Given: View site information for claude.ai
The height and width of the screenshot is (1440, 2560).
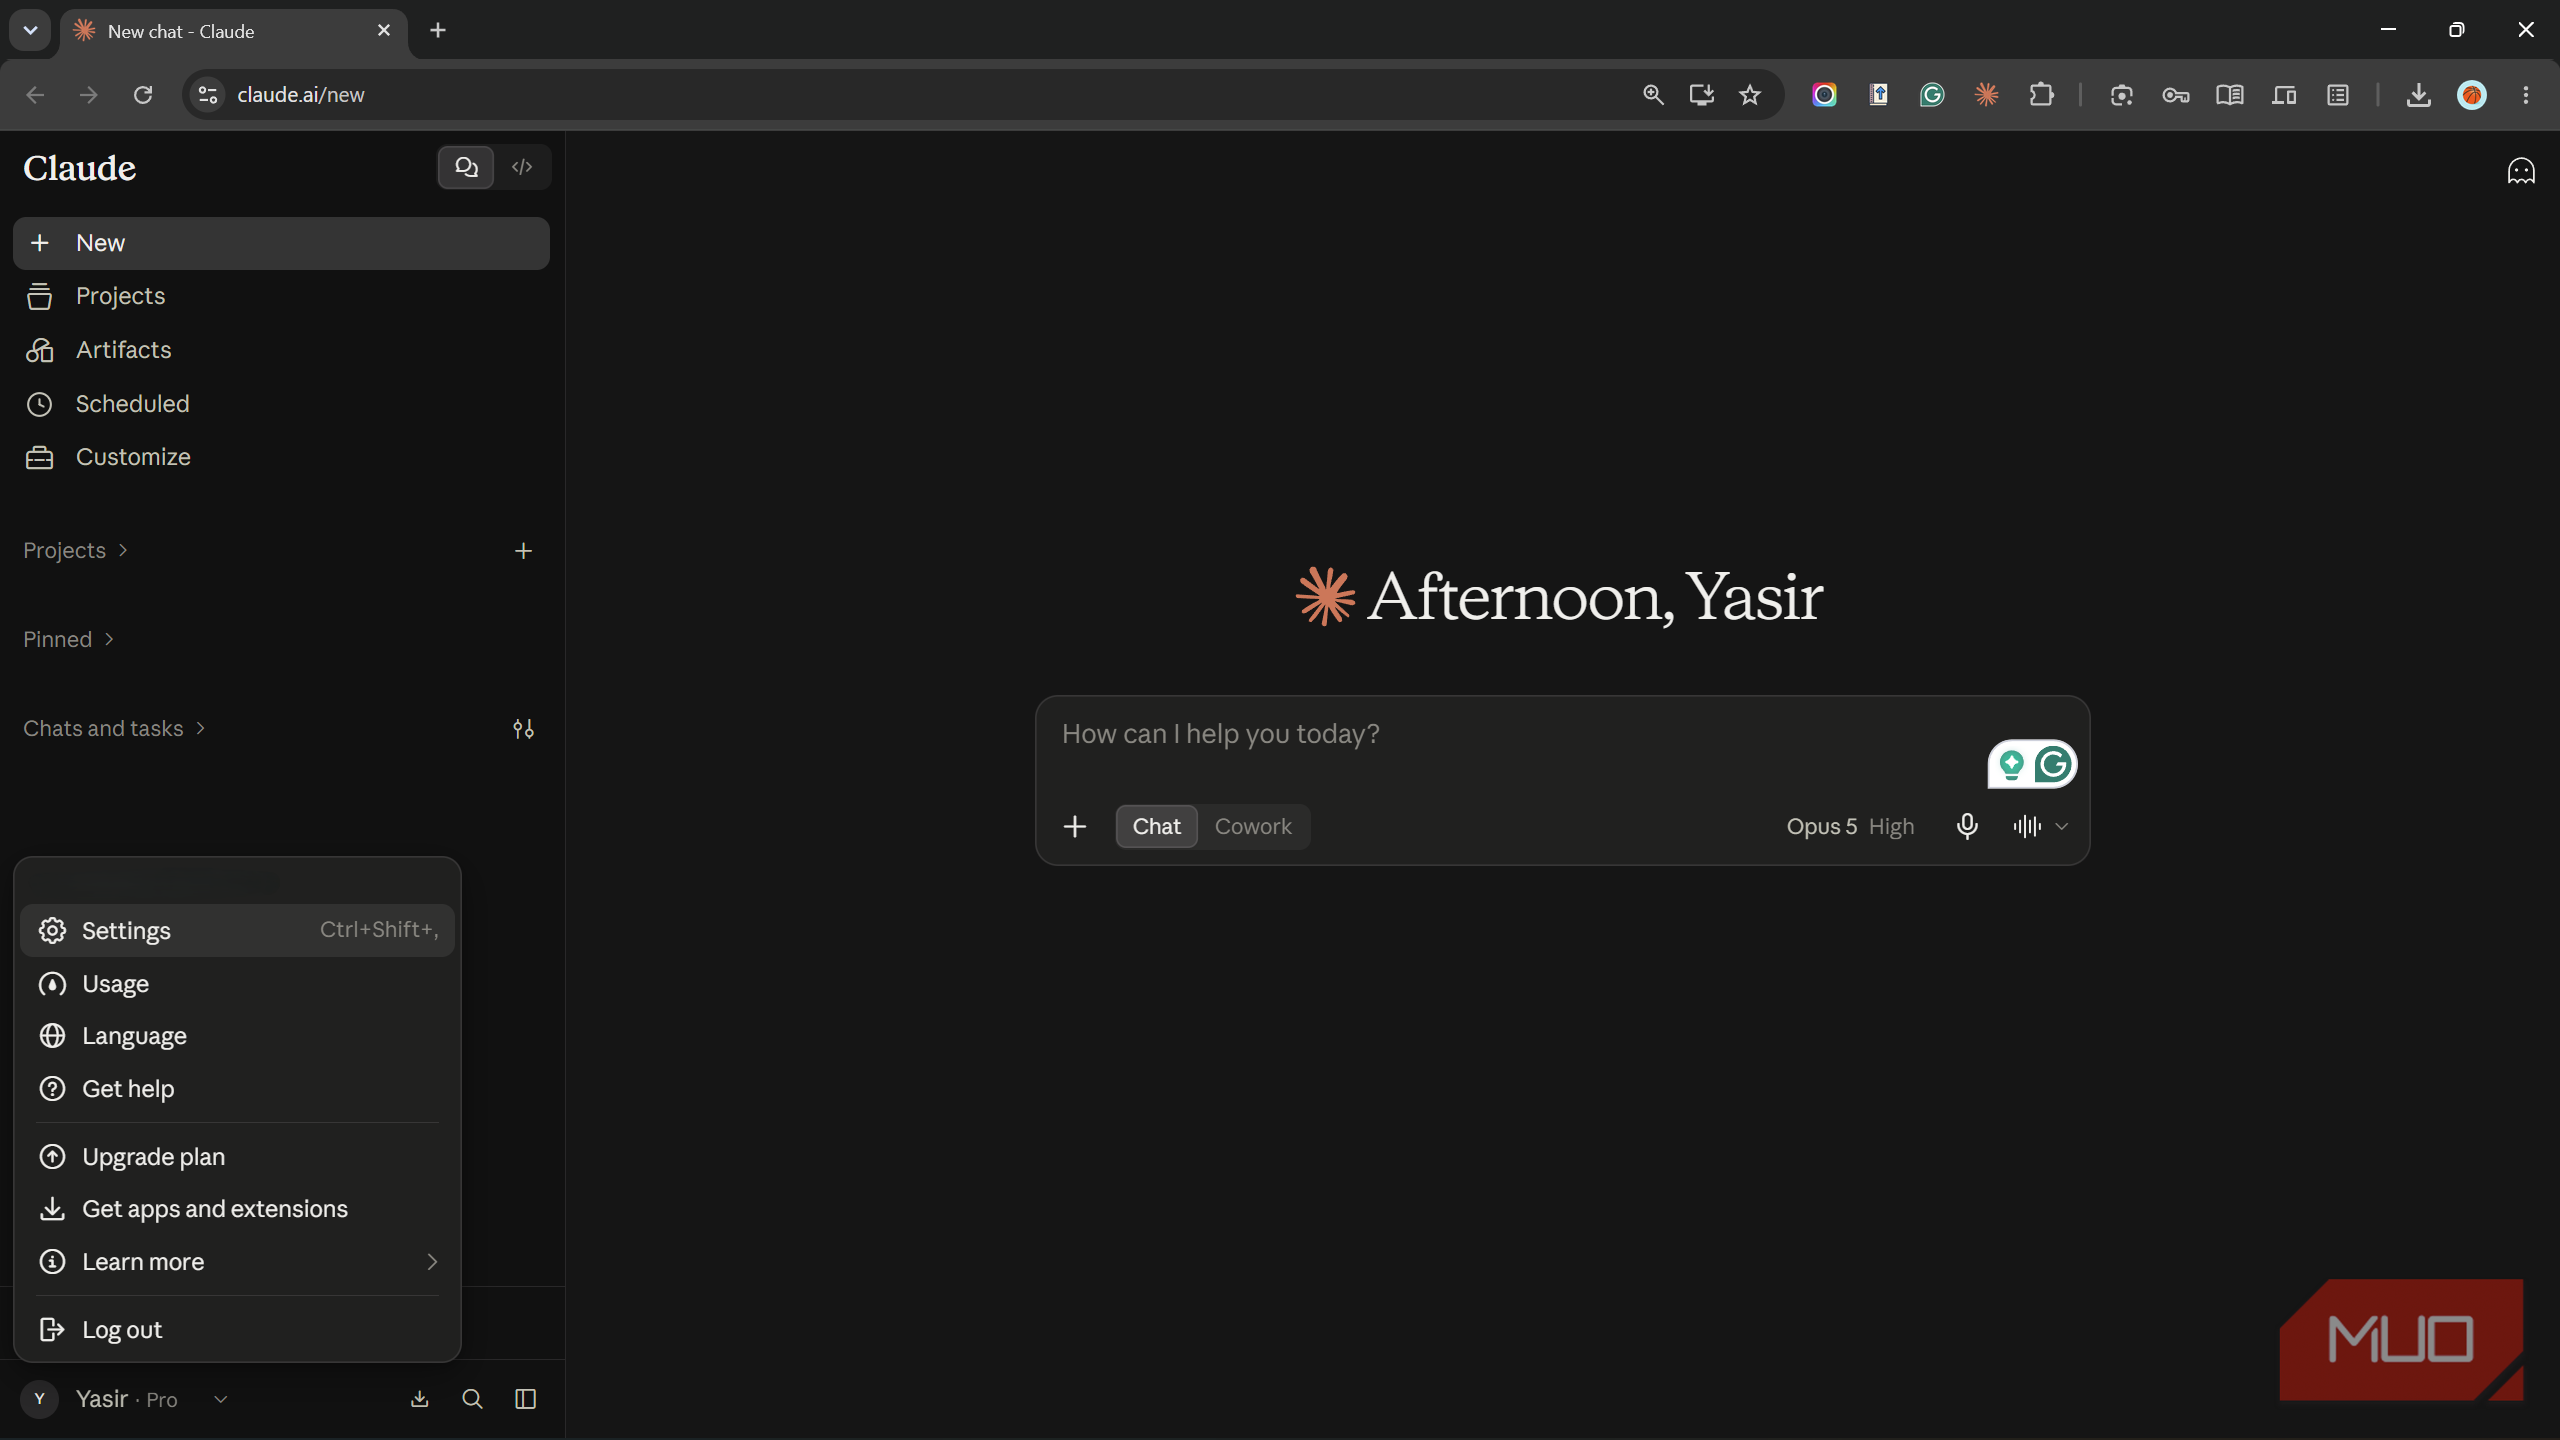Looking at the screenshot, I should point(208,95).
